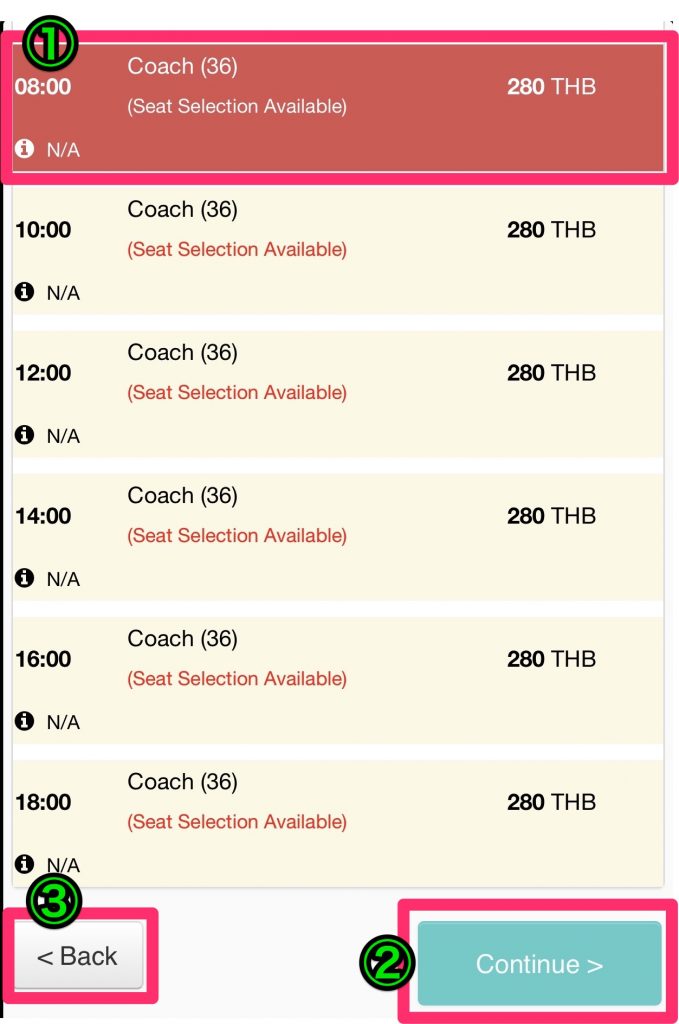Select the 18:00 coach trip
The image size is (679, 1024).
click(338, 823)
